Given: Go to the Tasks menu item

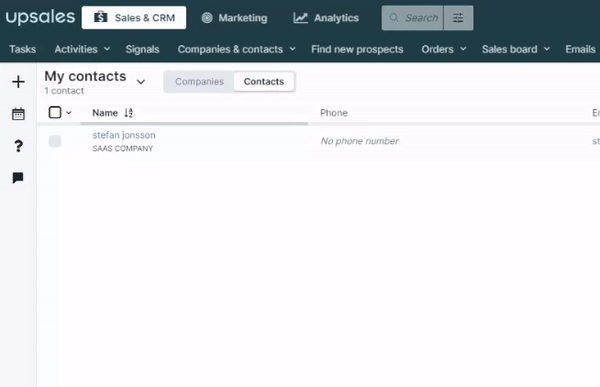Looking at the screenshot, I should 23,49.
